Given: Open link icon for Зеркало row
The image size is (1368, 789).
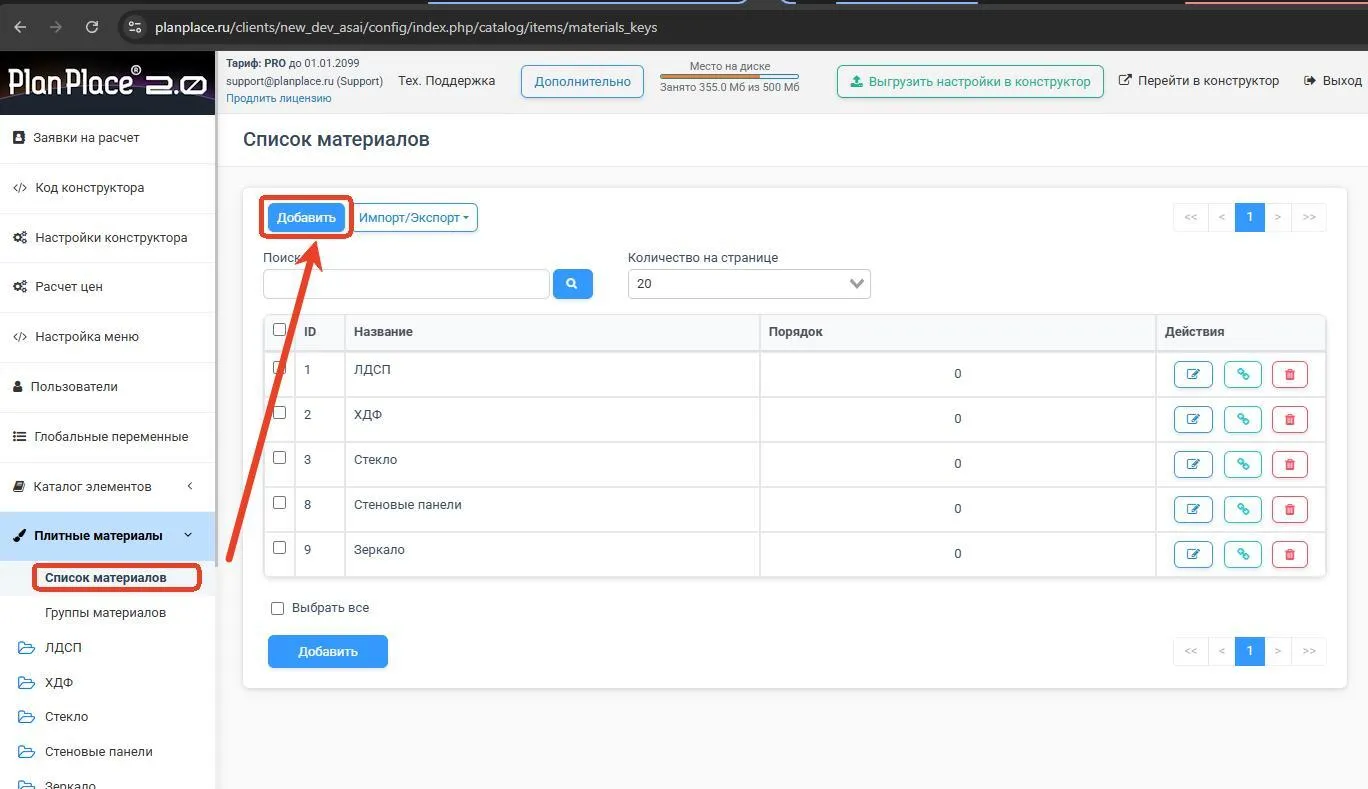Looking at the screenshot, I should pos(1243,554).
